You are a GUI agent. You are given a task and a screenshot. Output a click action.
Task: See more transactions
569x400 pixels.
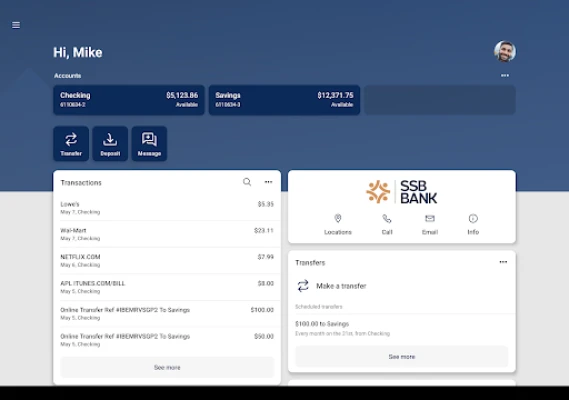[x=167, y=367]
